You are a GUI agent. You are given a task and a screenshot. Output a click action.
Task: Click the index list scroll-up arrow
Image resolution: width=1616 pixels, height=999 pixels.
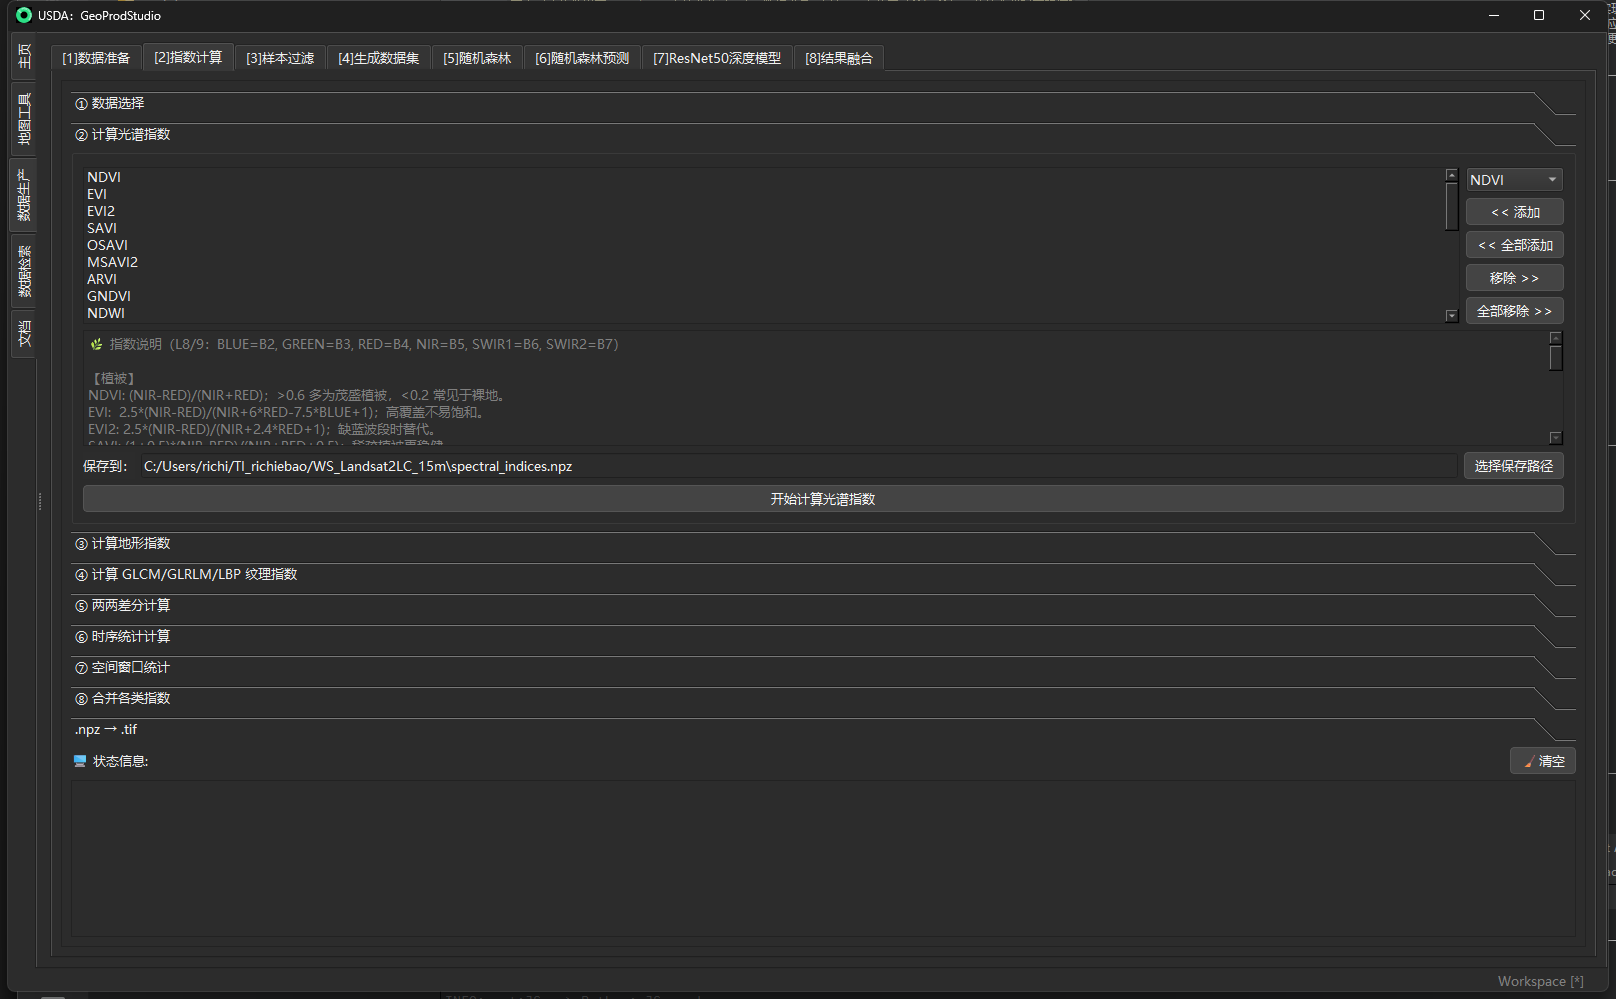pos(1452,175)
